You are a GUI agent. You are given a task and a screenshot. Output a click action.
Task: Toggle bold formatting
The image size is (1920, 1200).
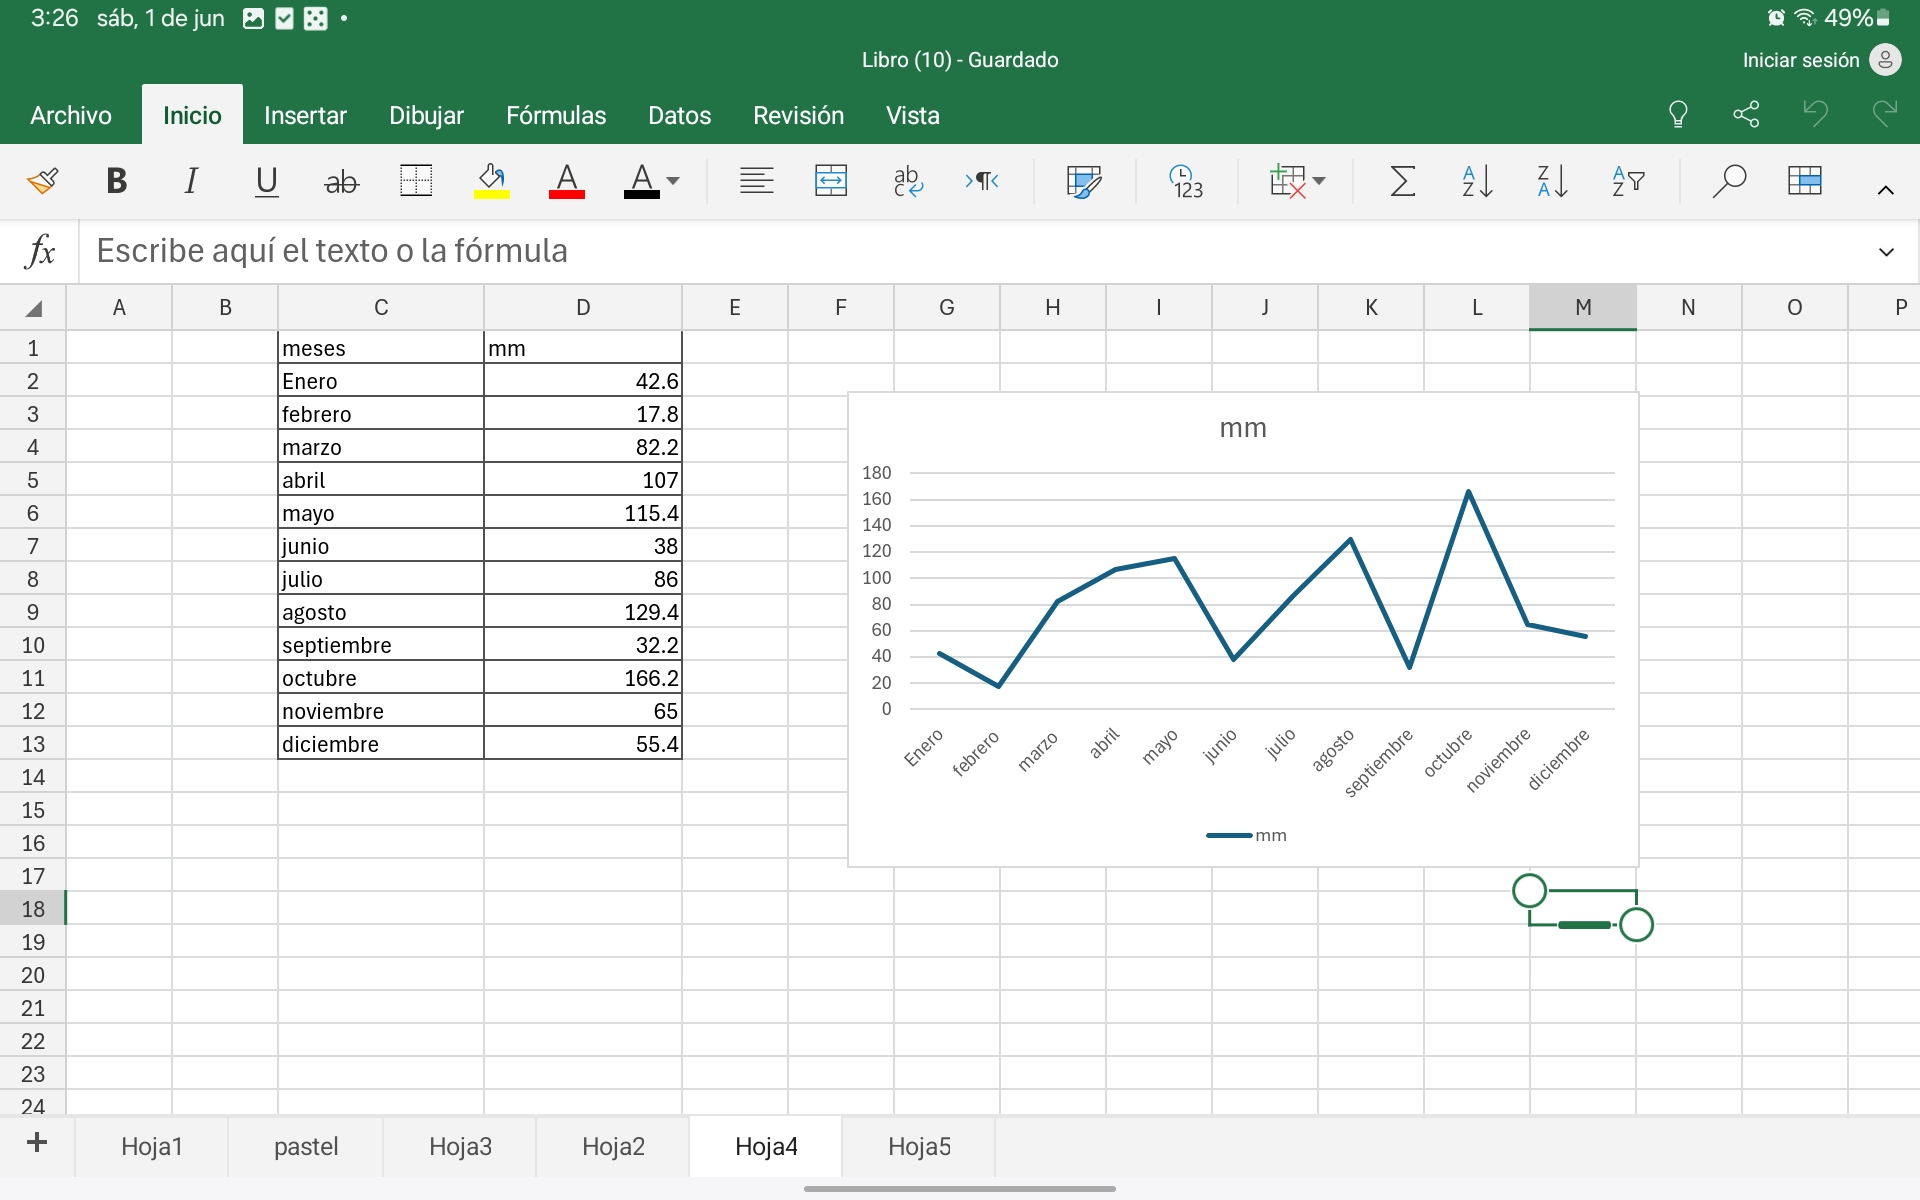(116, 181)
